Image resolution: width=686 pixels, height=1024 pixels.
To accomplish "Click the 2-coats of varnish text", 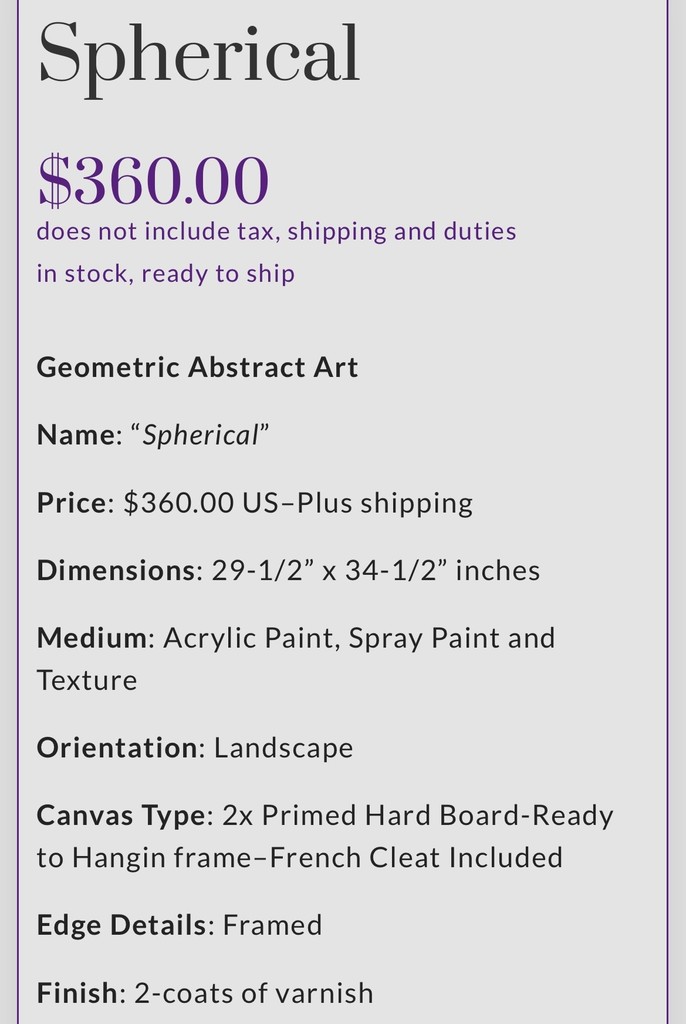I will [x=253, y=993].
